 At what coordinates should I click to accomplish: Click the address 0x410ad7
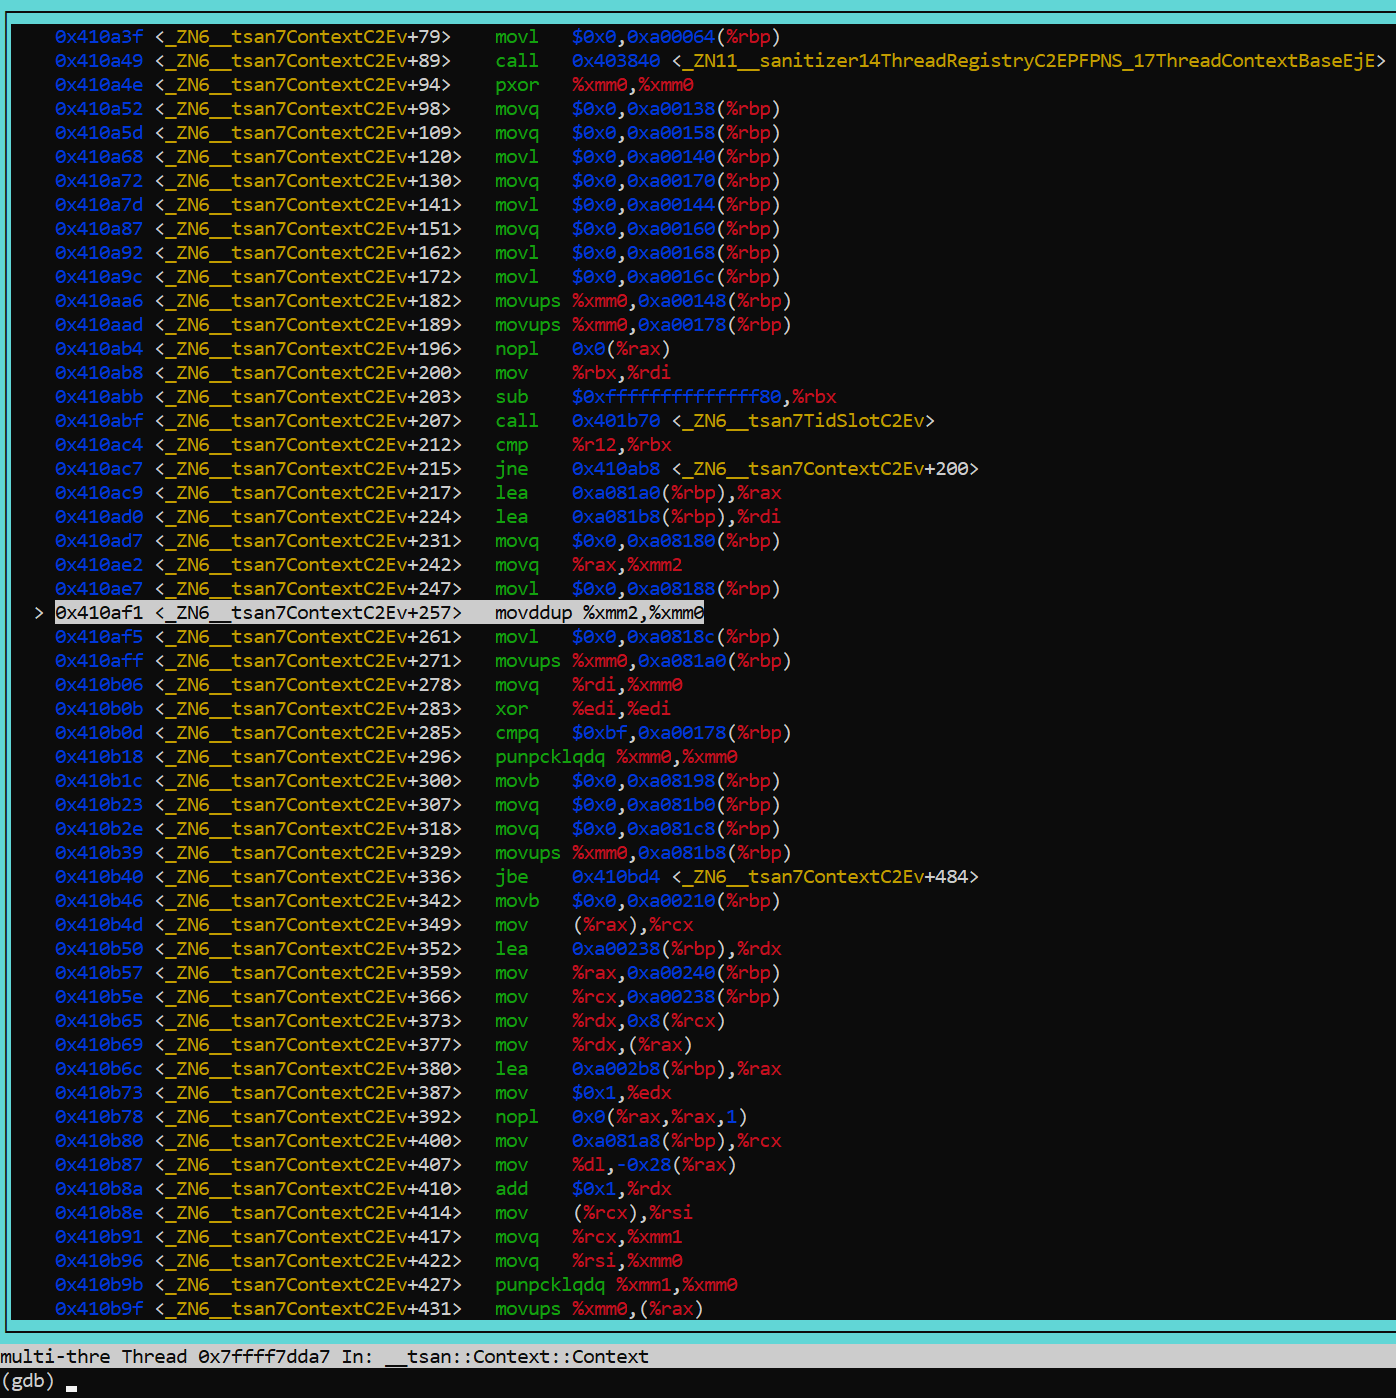tap(99, 541)
